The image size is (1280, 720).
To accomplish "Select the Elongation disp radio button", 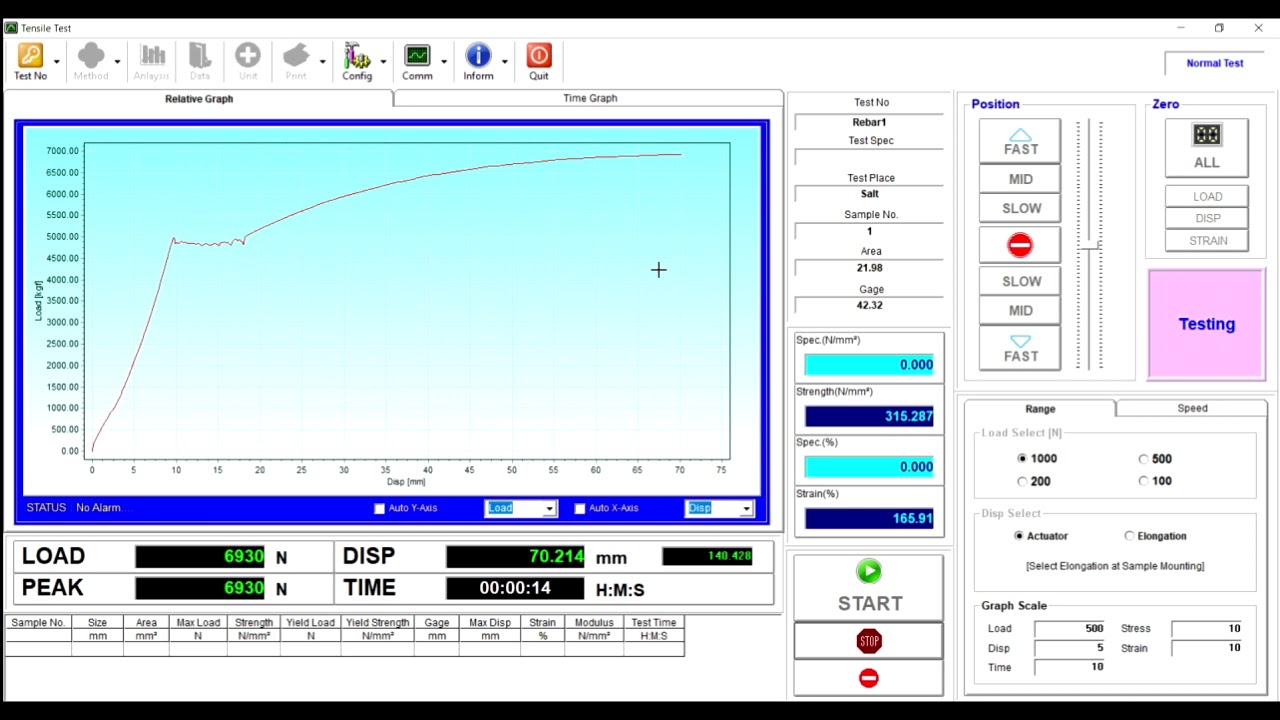I will coord(1129,536).
